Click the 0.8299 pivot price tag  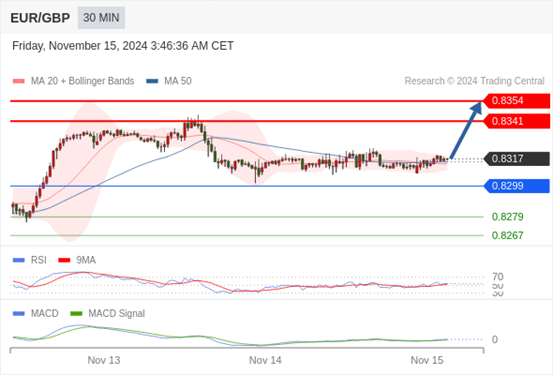point(516,186)
